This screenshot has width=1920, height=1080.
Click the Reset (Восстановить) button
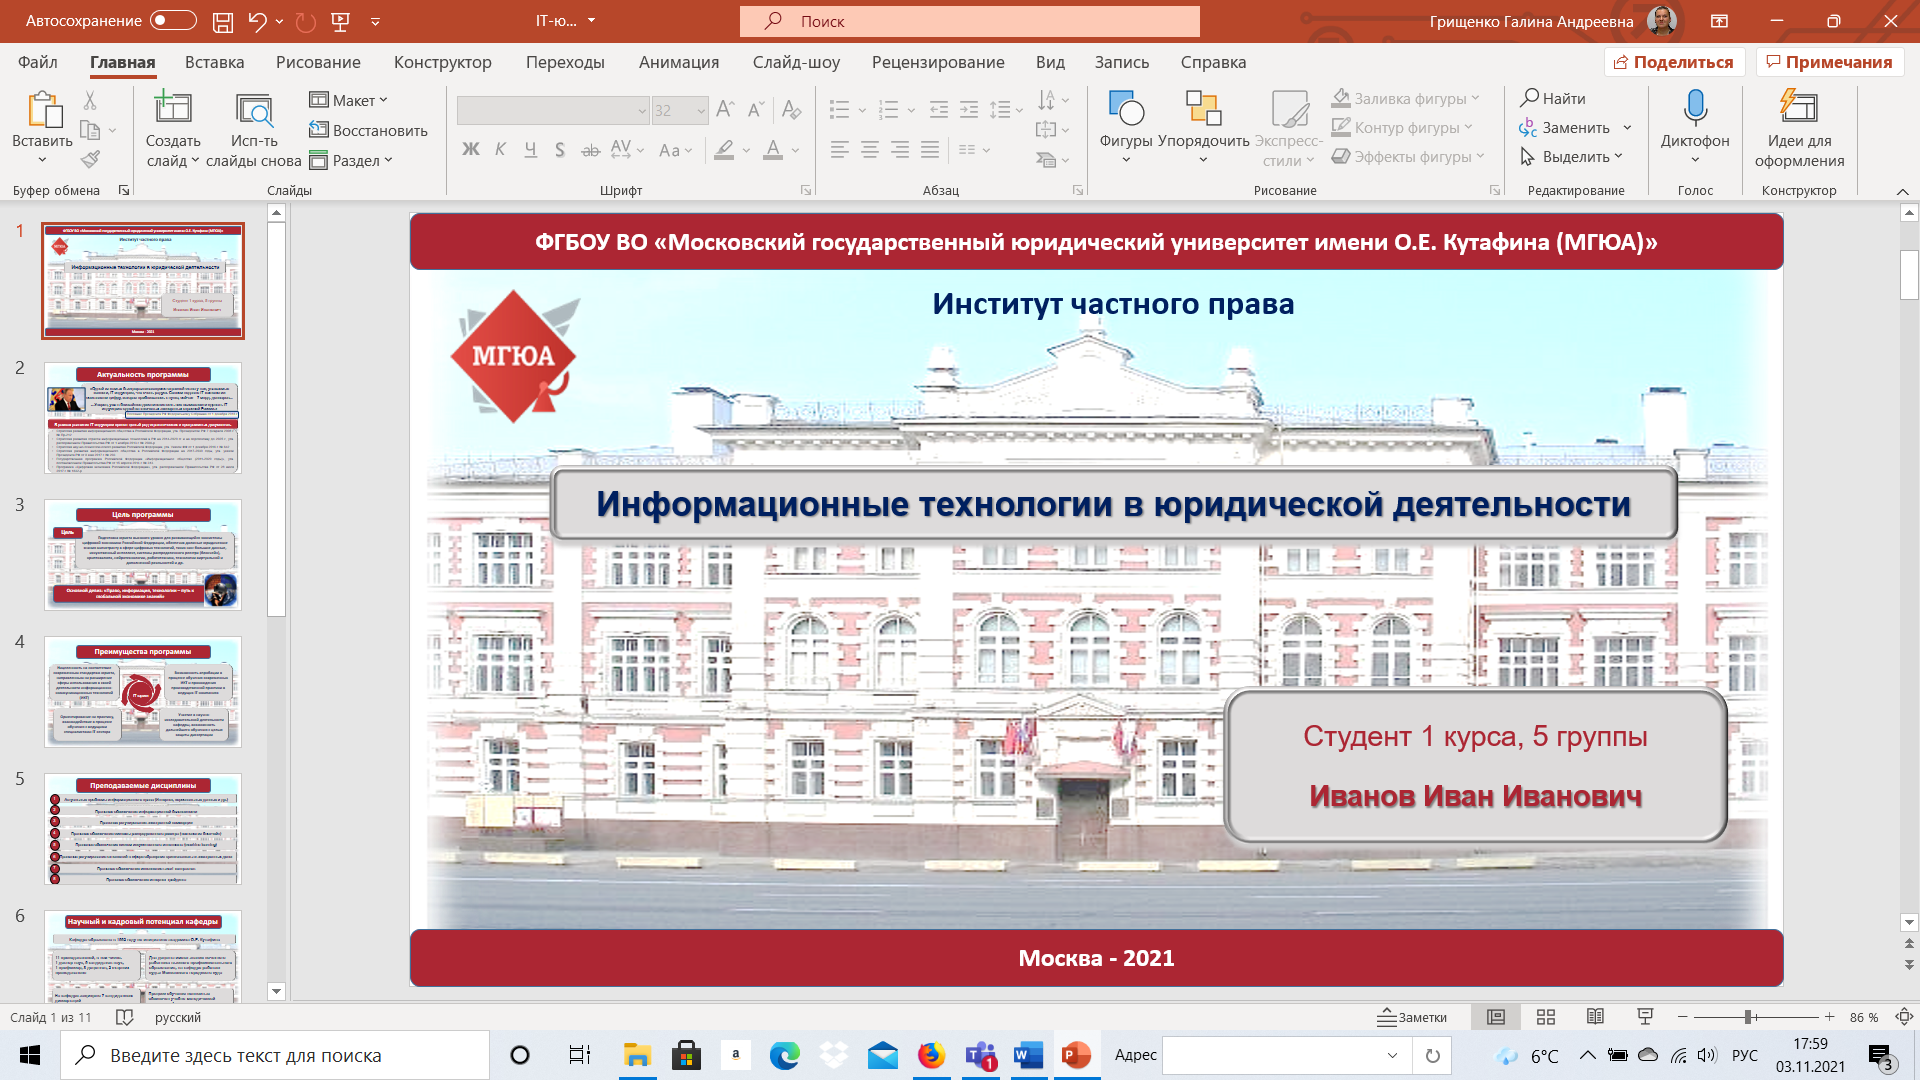coord(368,130)
